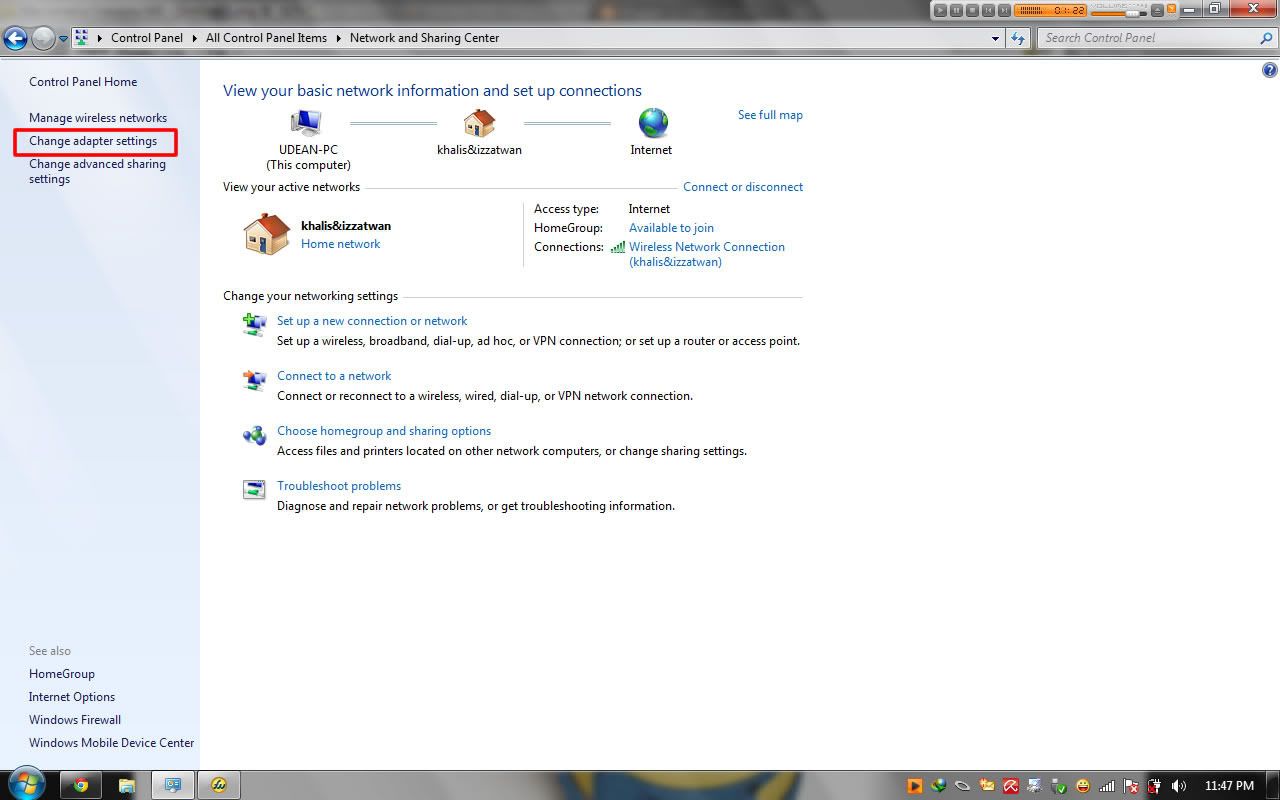
Task: Open Change adapter settings
Action: coord(93,141)
